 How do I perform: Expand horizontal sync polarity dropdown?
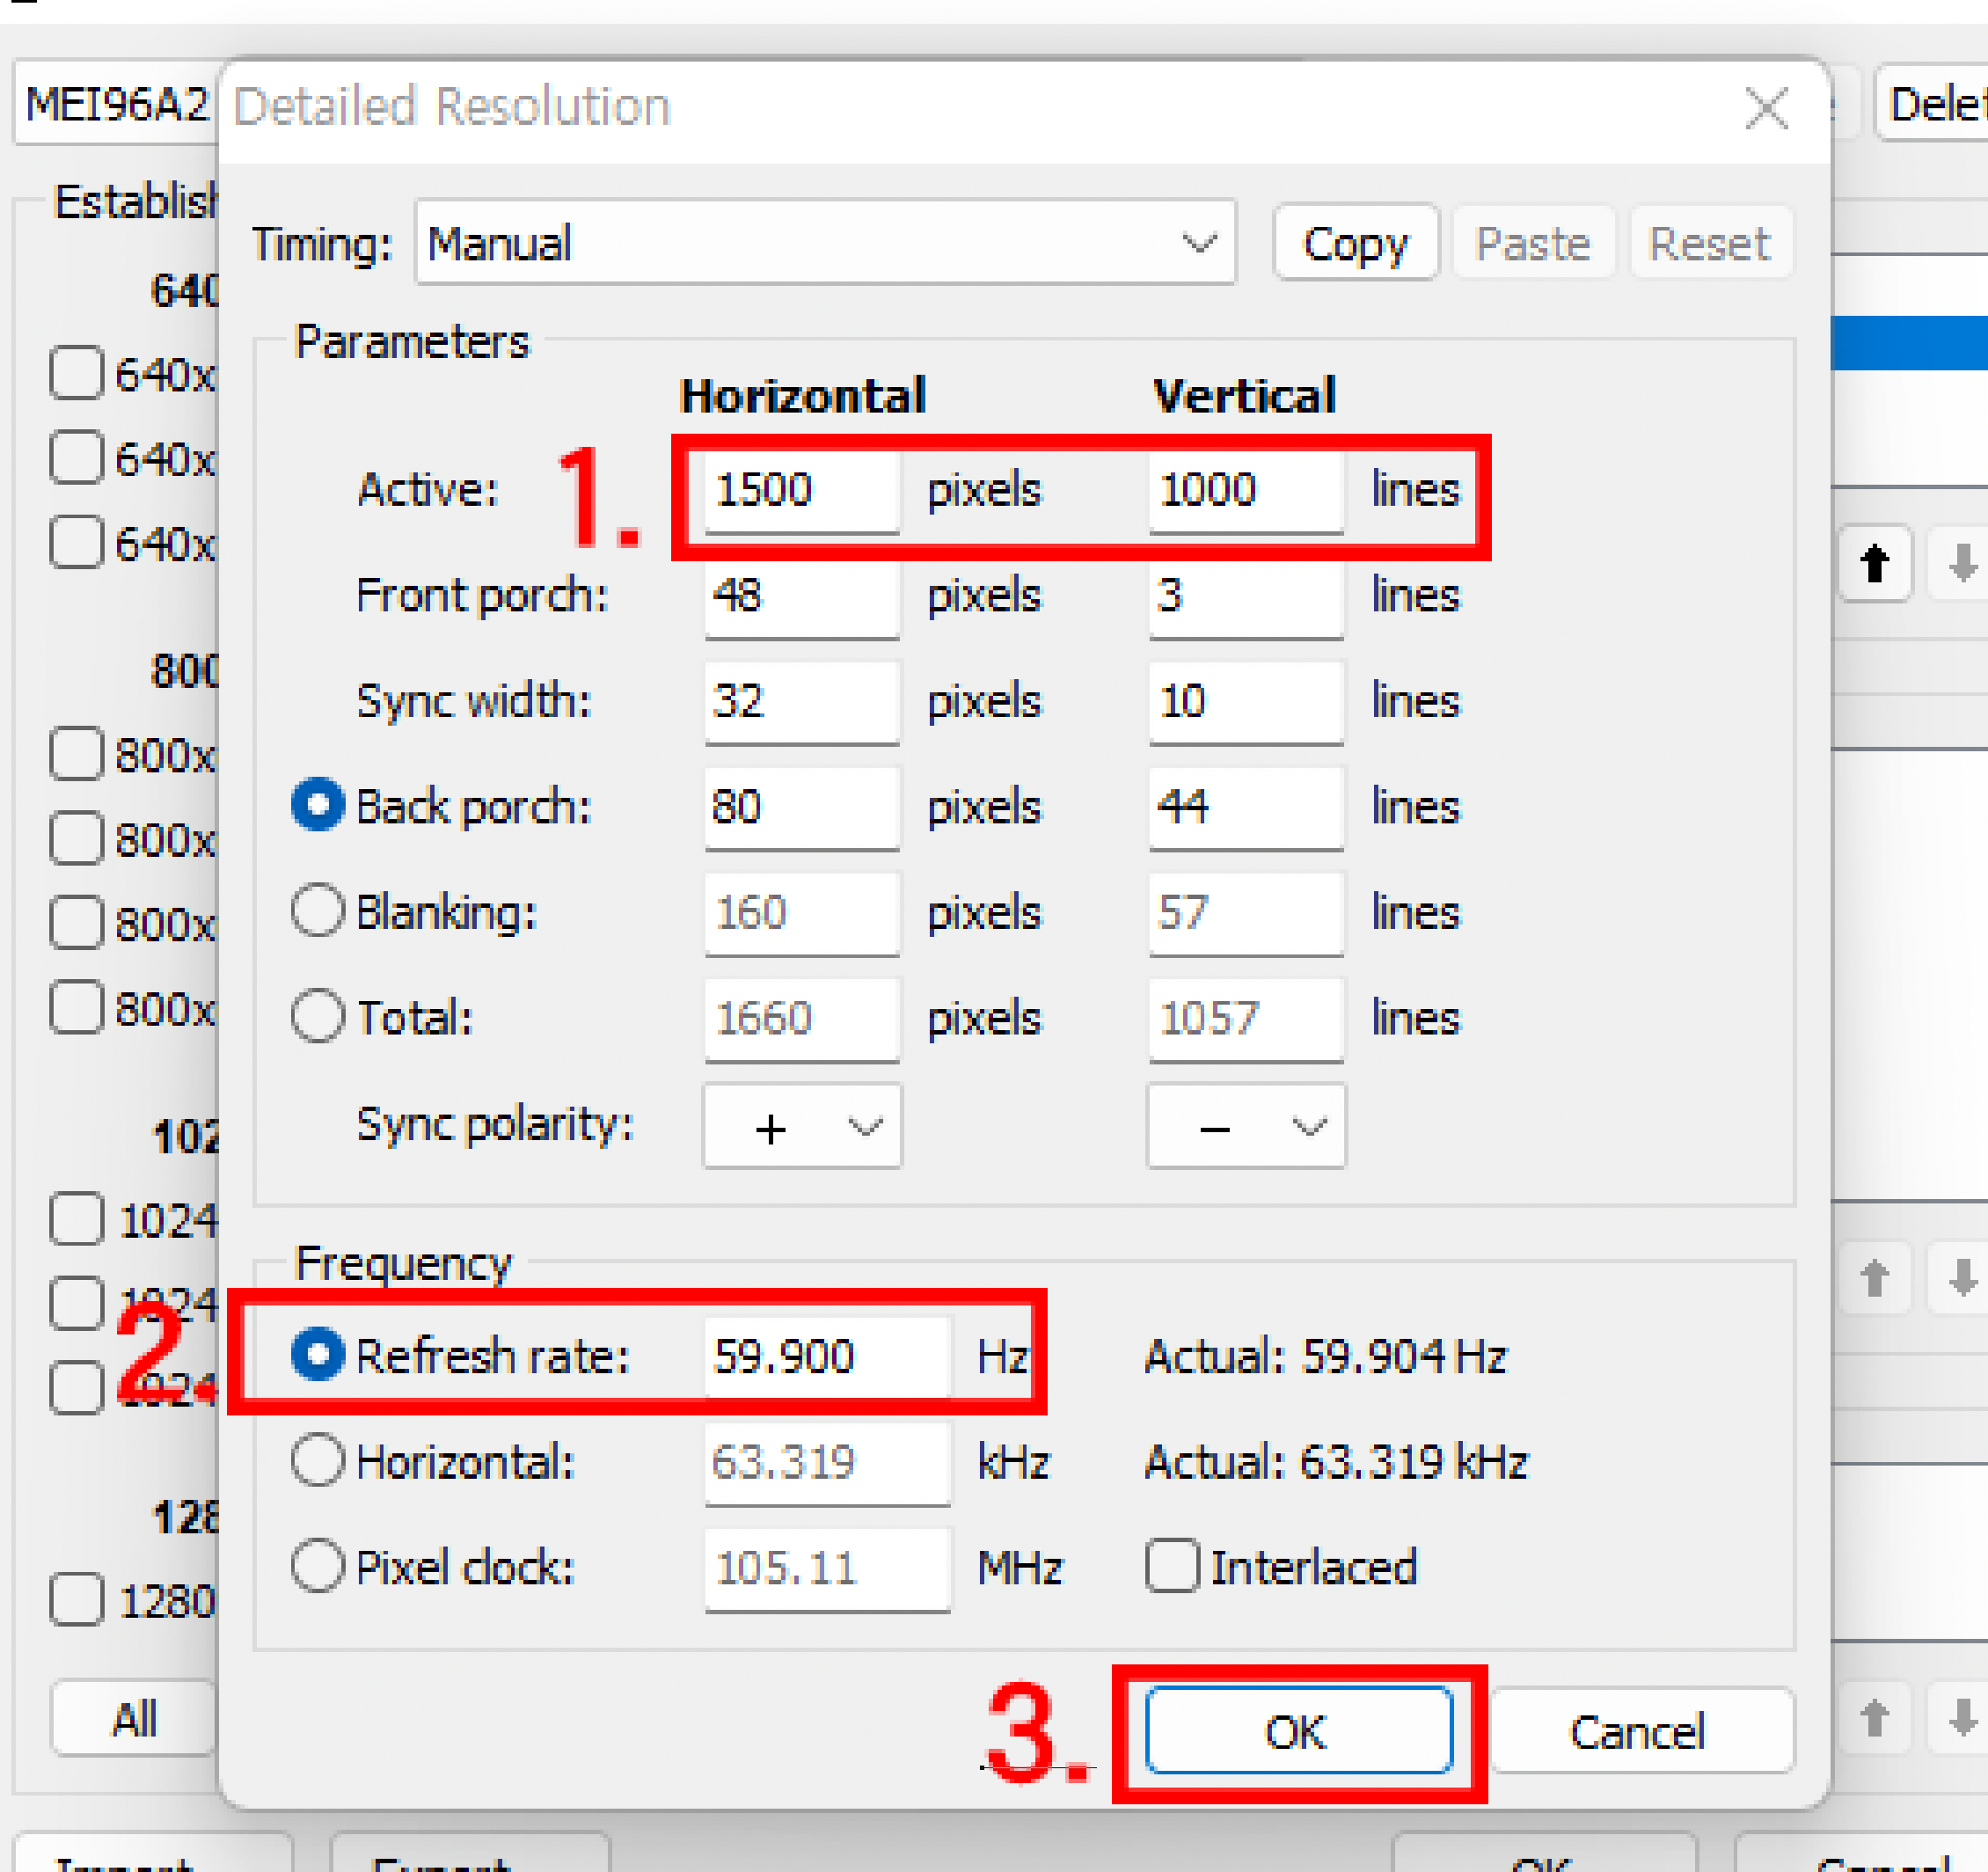(802, 1127)
